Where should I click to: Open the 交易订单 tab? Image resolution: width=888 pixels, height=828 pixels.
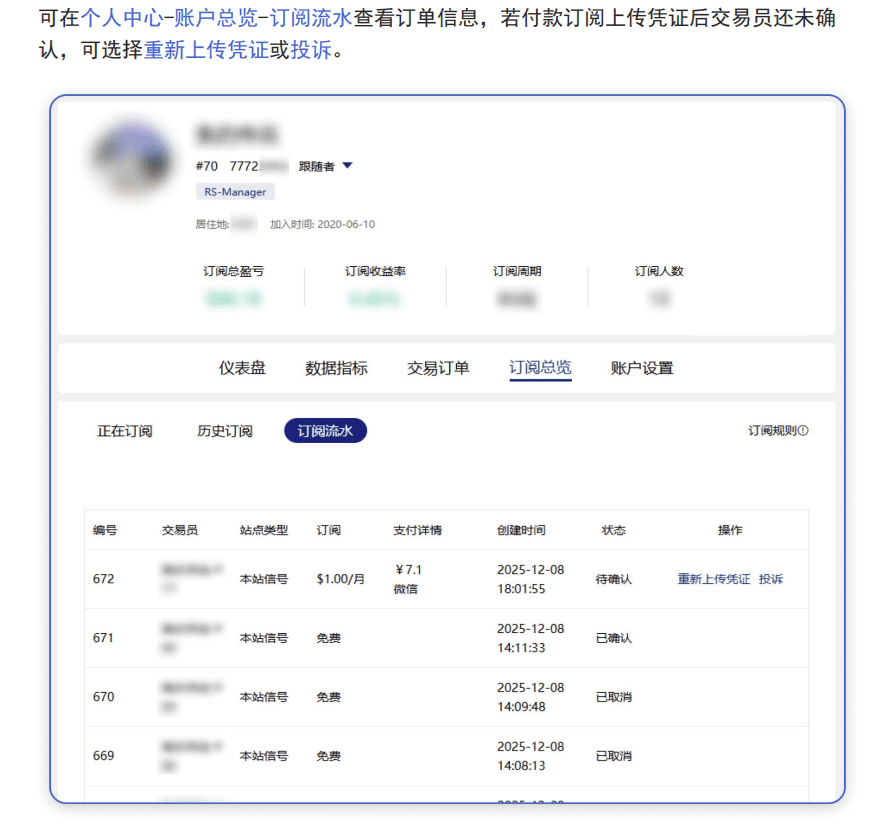438,368
